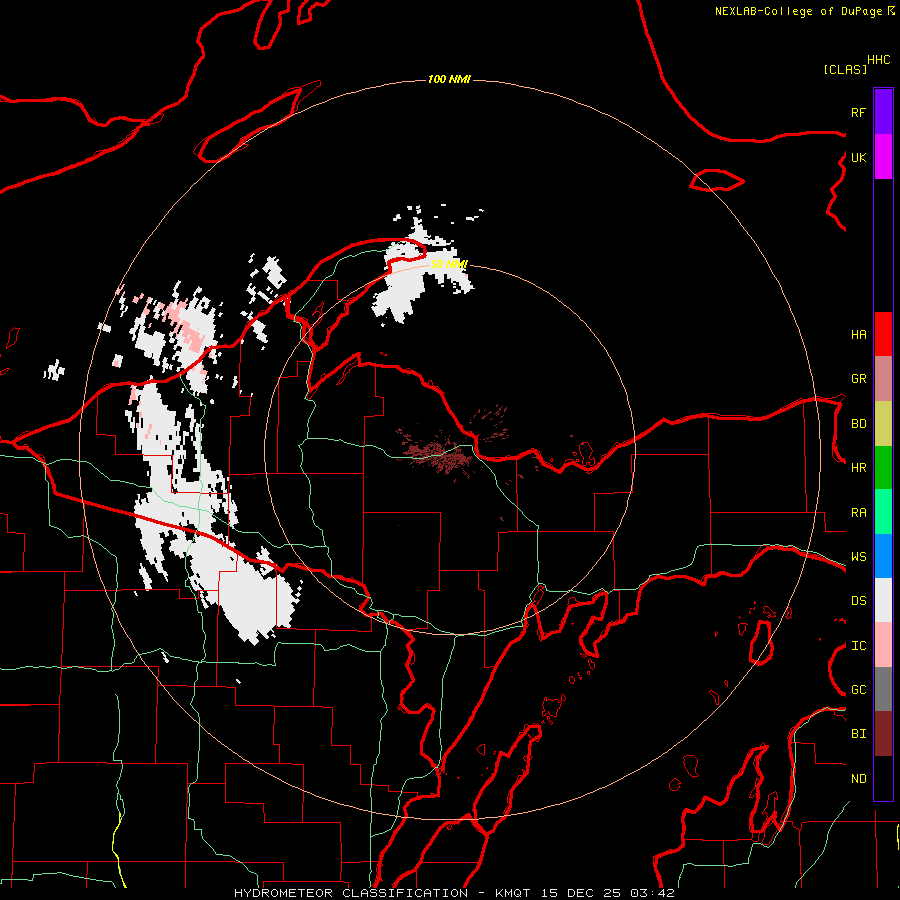This screenshot has width=900, height=900.
Task: Click the [CLAS] label
Action: pyautogui.click(x=845, y=69)
